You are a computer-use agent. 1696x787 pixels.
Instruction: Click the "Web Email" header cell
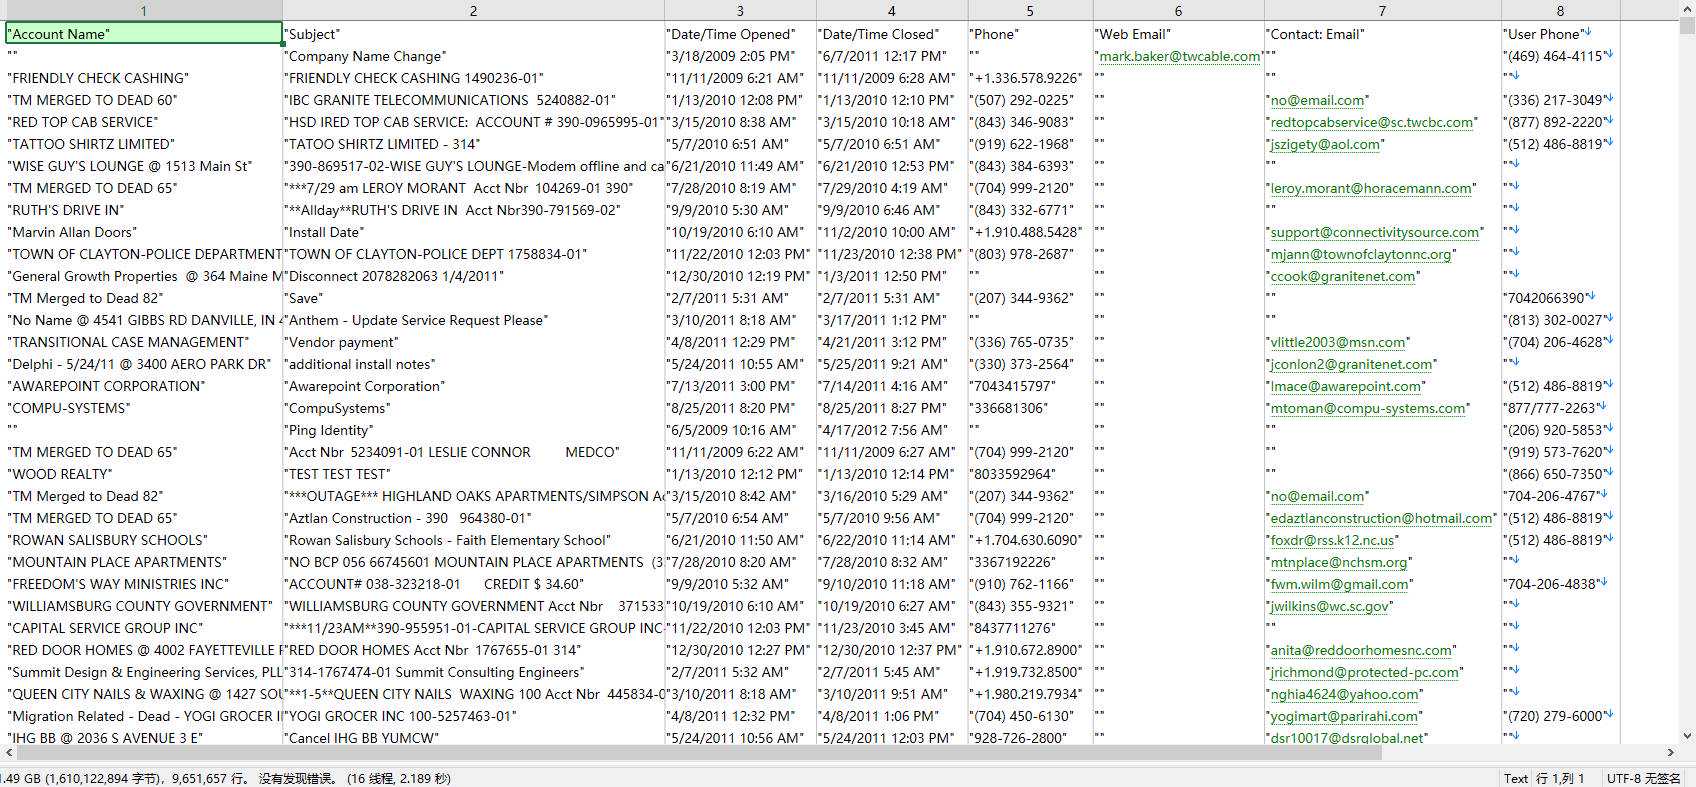click(1178, 34)
